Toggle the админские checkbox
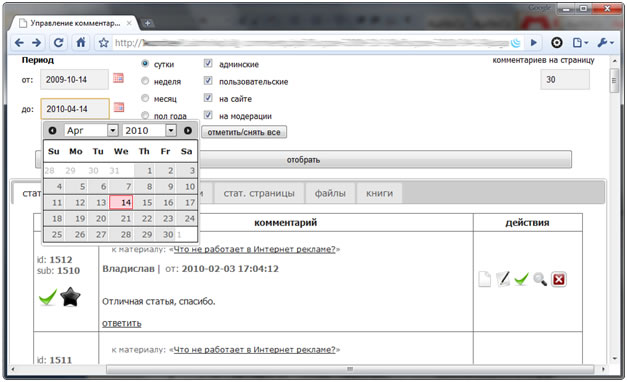 tap(208, 63)
